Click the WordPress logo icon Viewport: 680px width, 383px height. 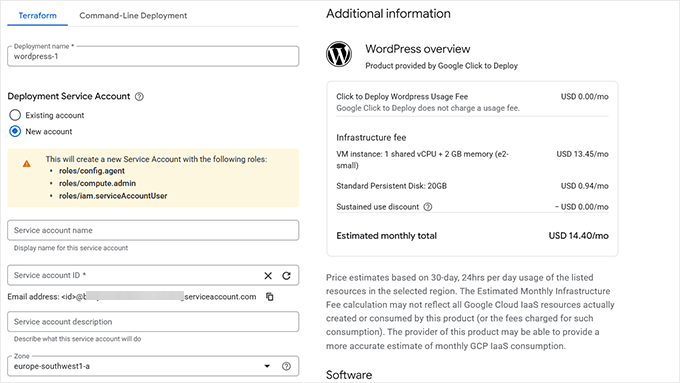click(339, 55)
